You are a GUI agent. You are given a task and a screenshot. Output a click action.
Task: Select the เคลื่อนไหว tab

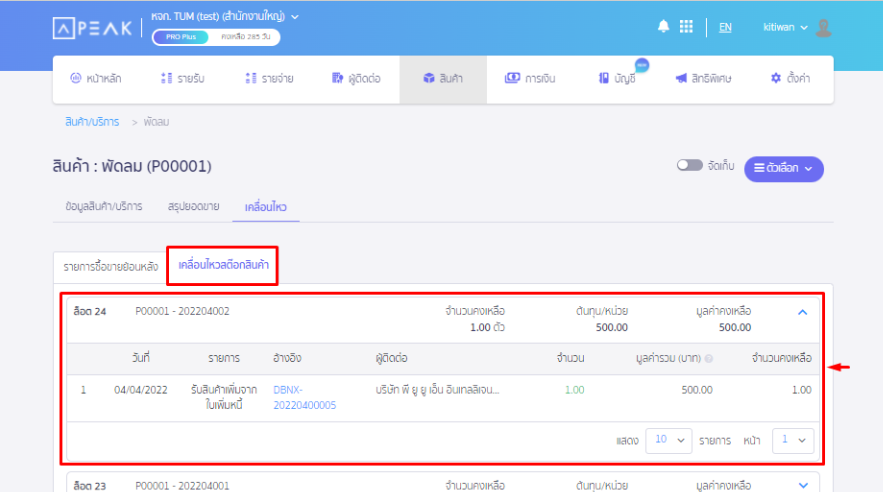pyautogui.click(x=266, y=207)
